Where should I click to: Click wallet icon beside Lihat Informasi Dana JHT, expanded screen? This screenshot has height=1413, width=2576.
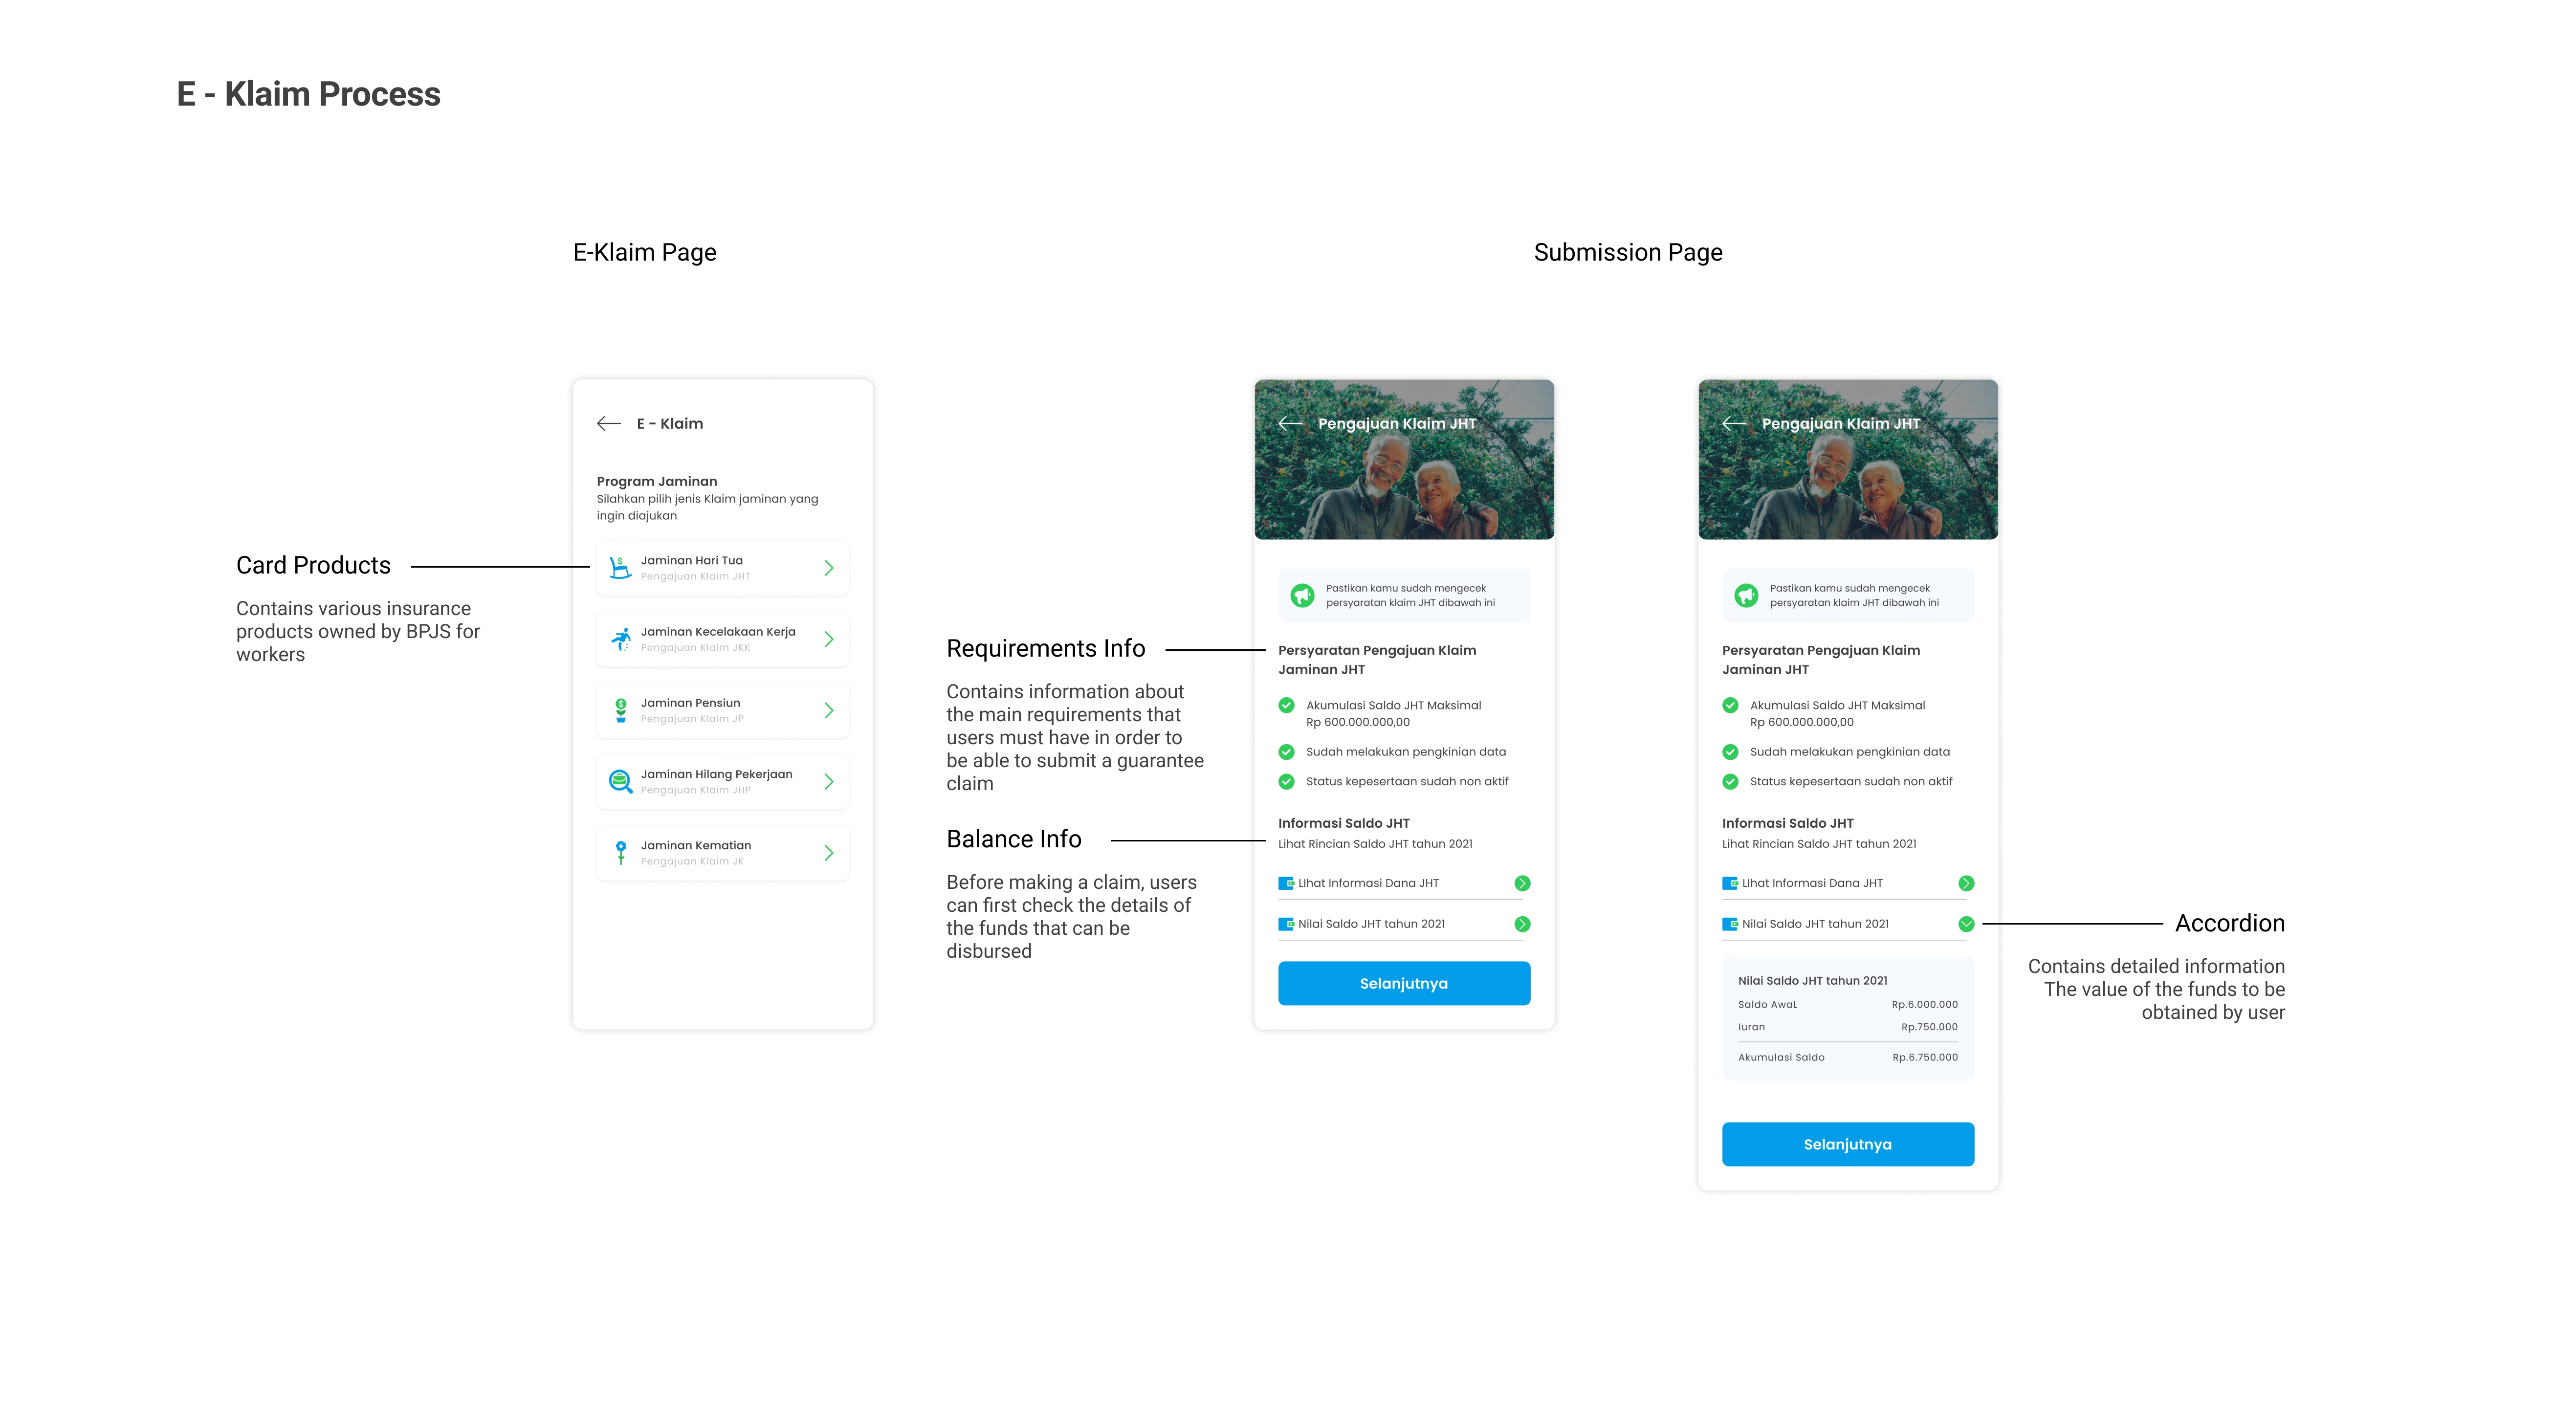coord(1730,883)
